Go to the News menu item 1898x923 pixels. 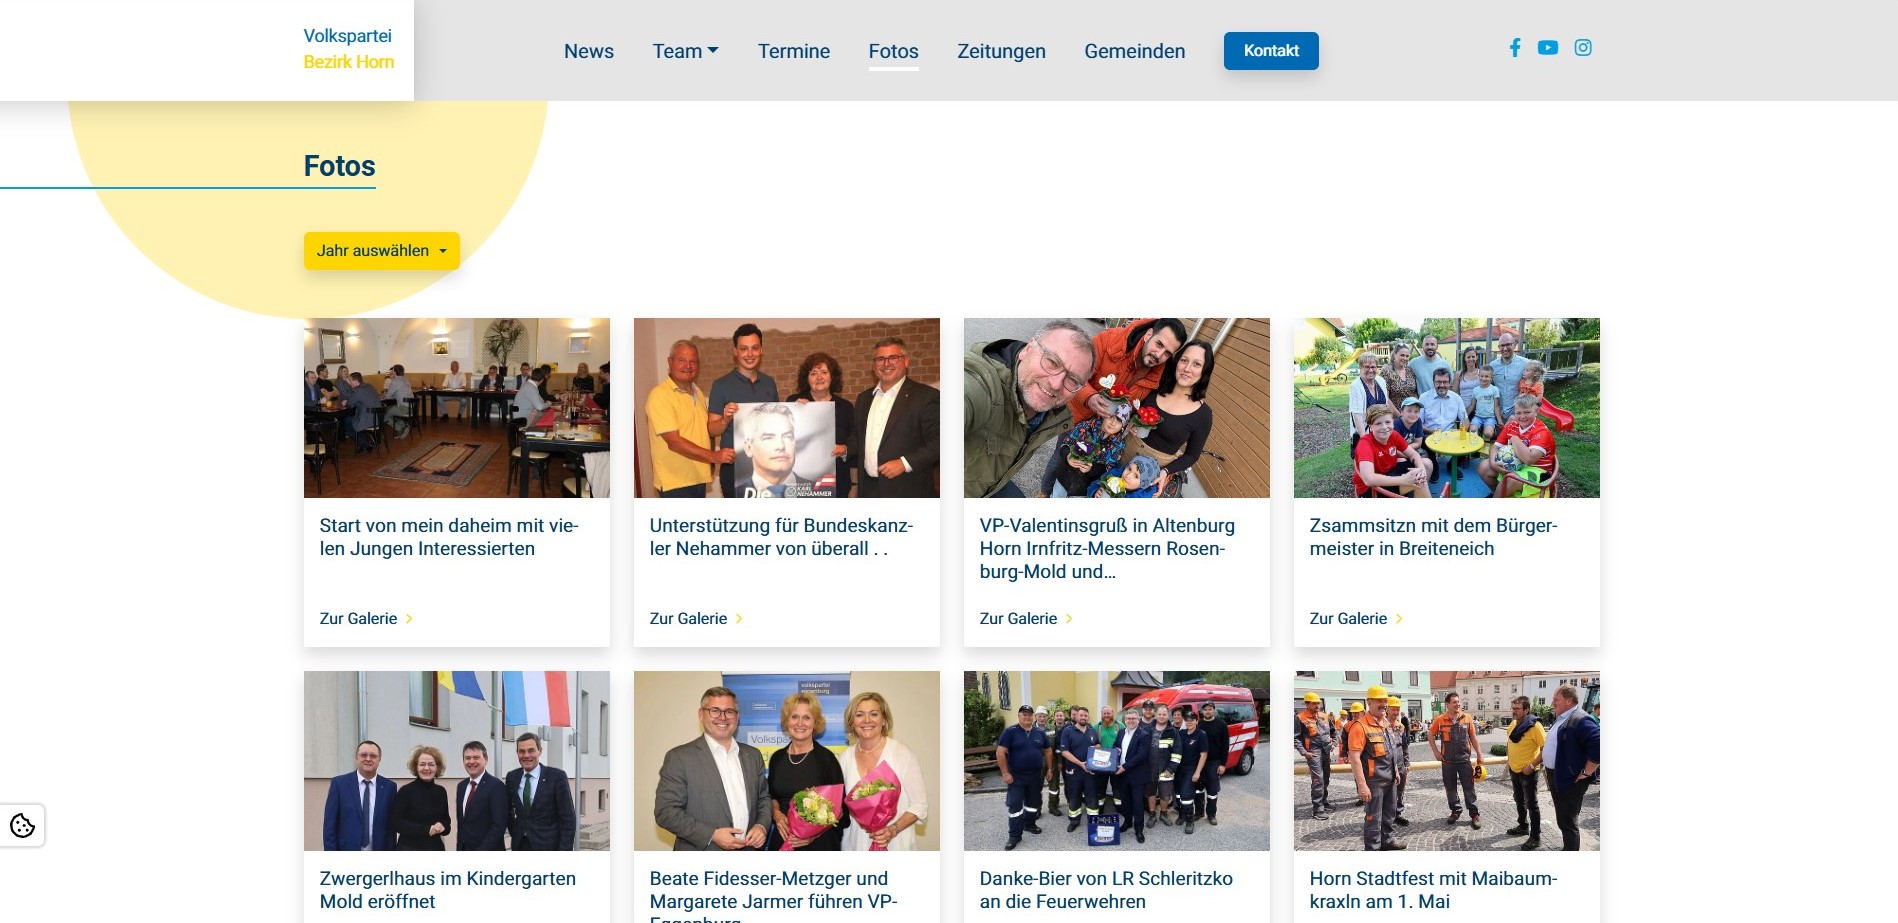[589, 51]
